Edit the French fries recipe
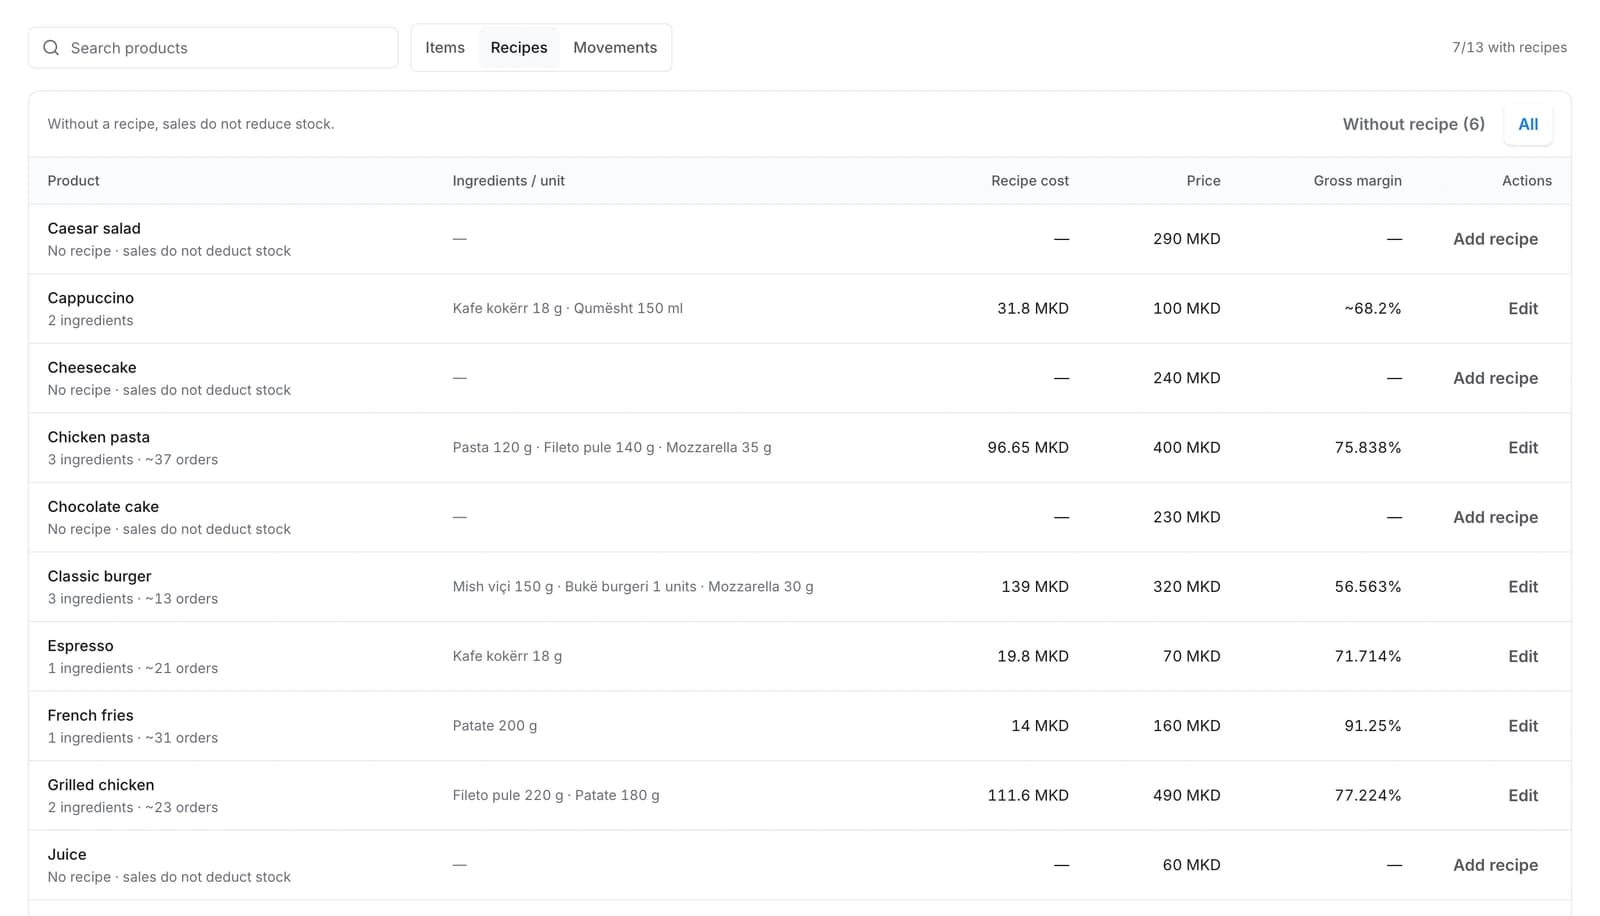Image resolution: width=1600 pixels, height=916 pixels. tap(1523, 726)
